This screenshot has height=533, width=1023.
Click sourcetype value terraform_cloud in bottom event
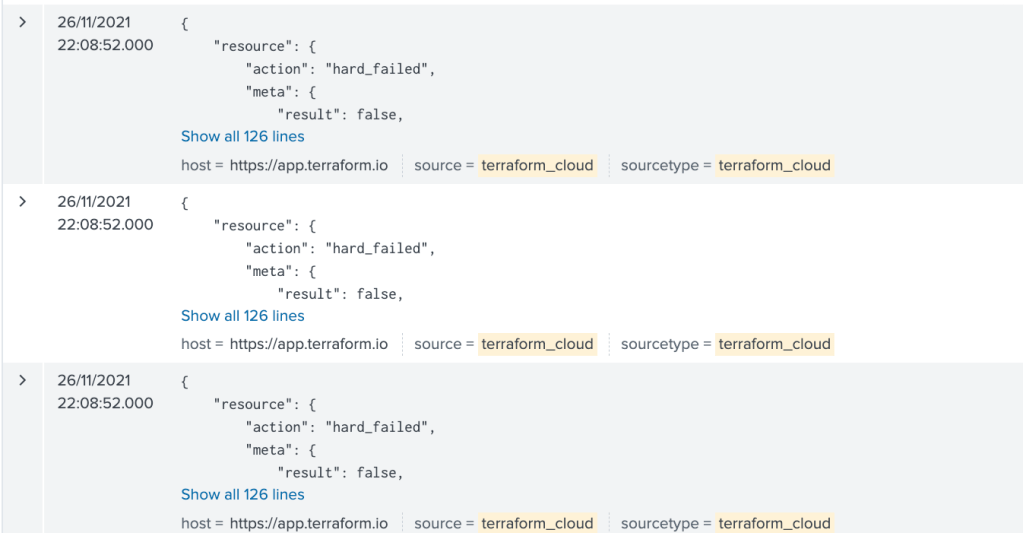coord(774,523)
